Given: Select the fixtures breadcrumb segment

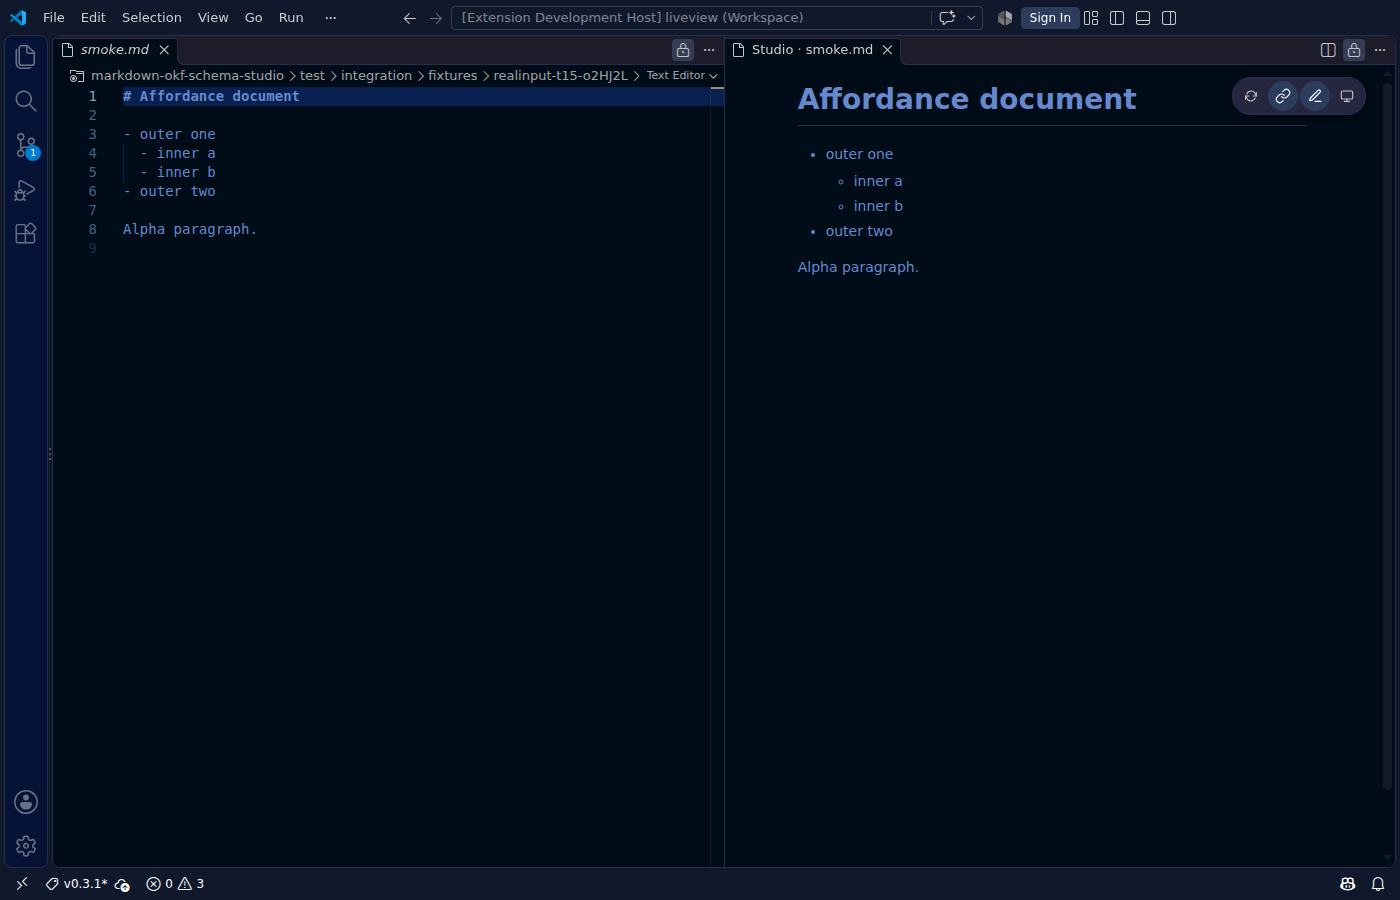Looking at the screenshot, I should point(453,76).
